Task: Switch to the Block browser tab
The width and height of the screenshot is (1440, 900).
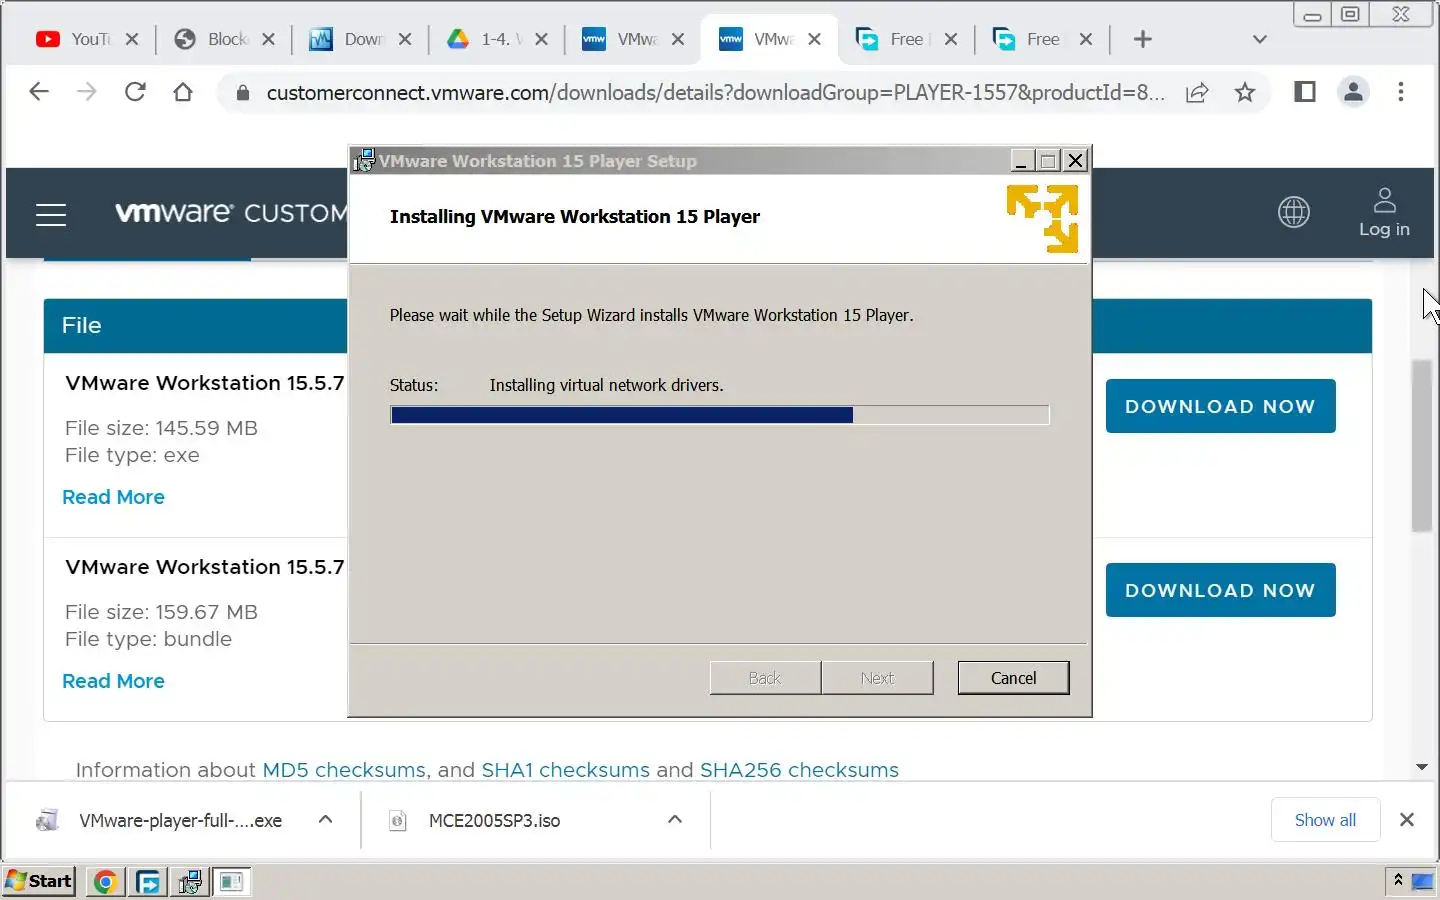Action: [x=212, y=39]
